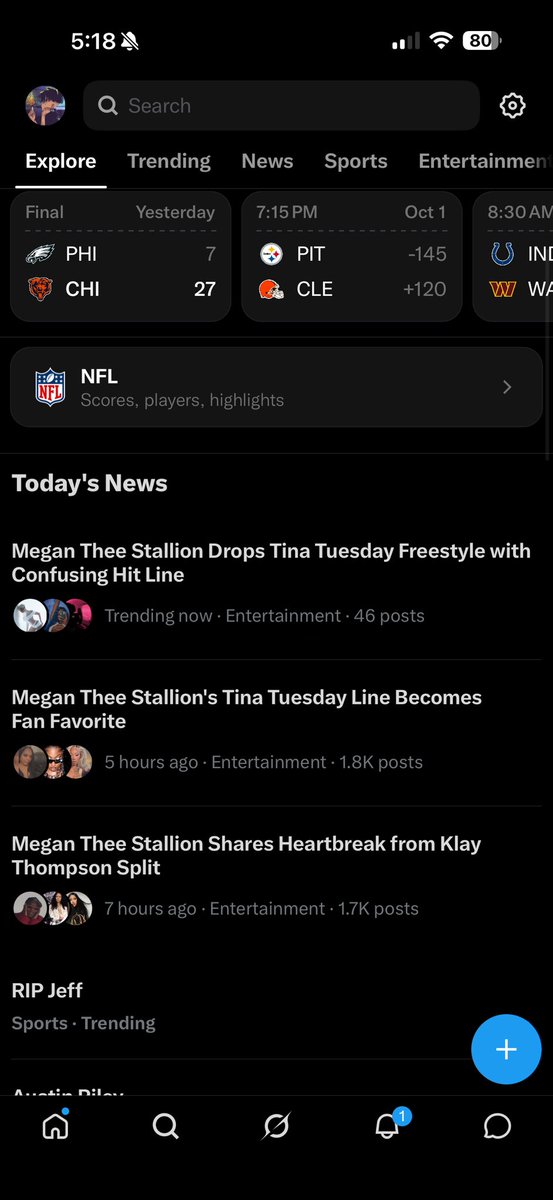Open the PHI vs CHI final score card
This screenshot has height=1200, width=553.
tap(121, 257)
